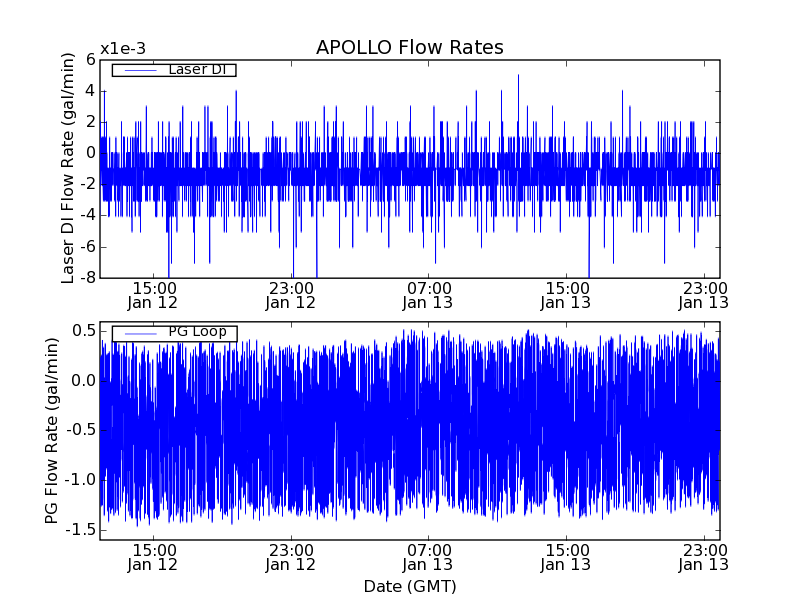
Task: Click the "-4" tick on Laser DI axis
Action: coord(88,215)
